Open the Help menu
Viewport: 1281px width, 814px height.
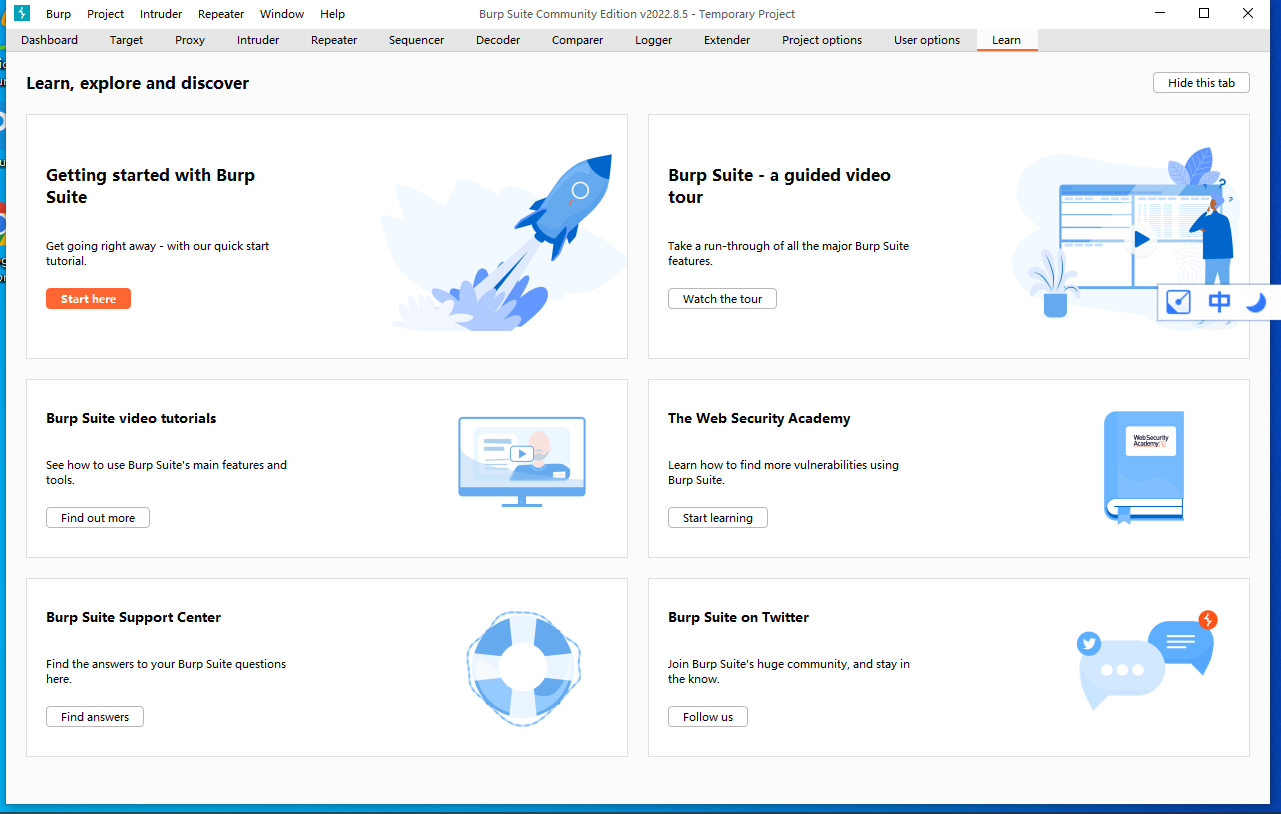(333, 14)
